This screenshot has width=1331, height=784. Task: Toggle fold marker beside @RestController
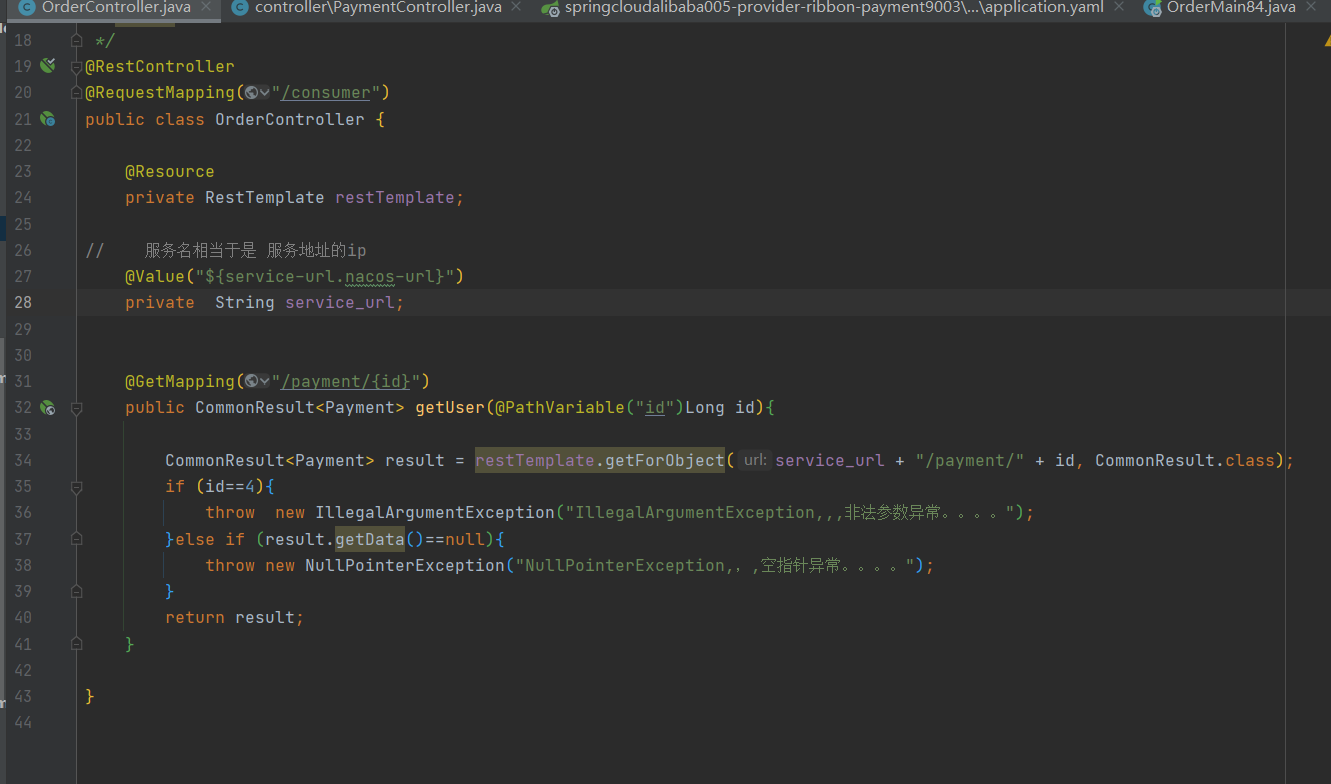tap(77, 66)
